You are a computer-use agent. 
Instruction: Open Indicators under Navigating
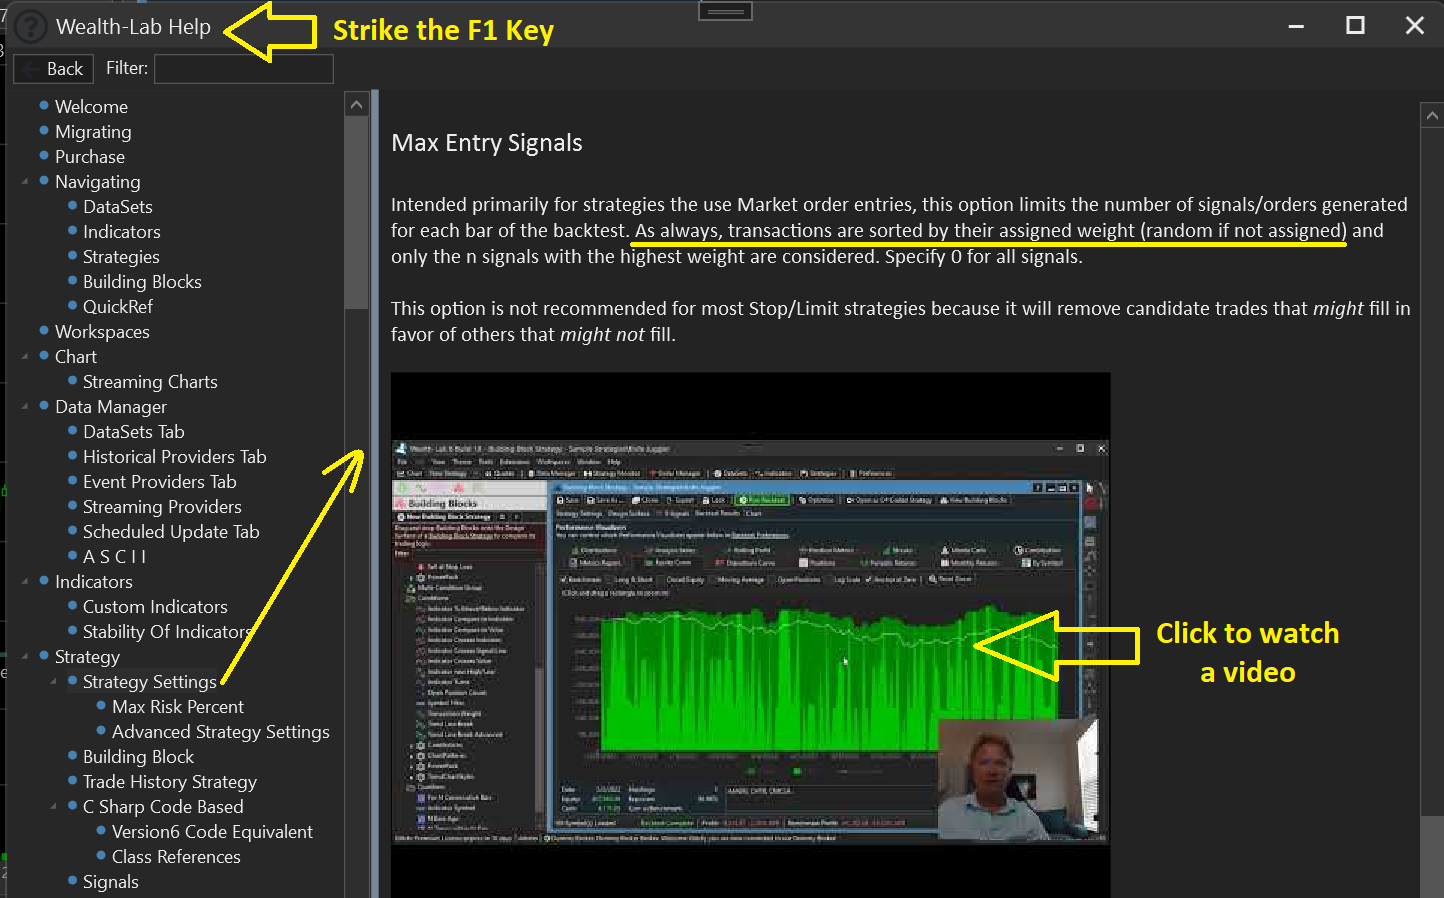click(121, 232)
